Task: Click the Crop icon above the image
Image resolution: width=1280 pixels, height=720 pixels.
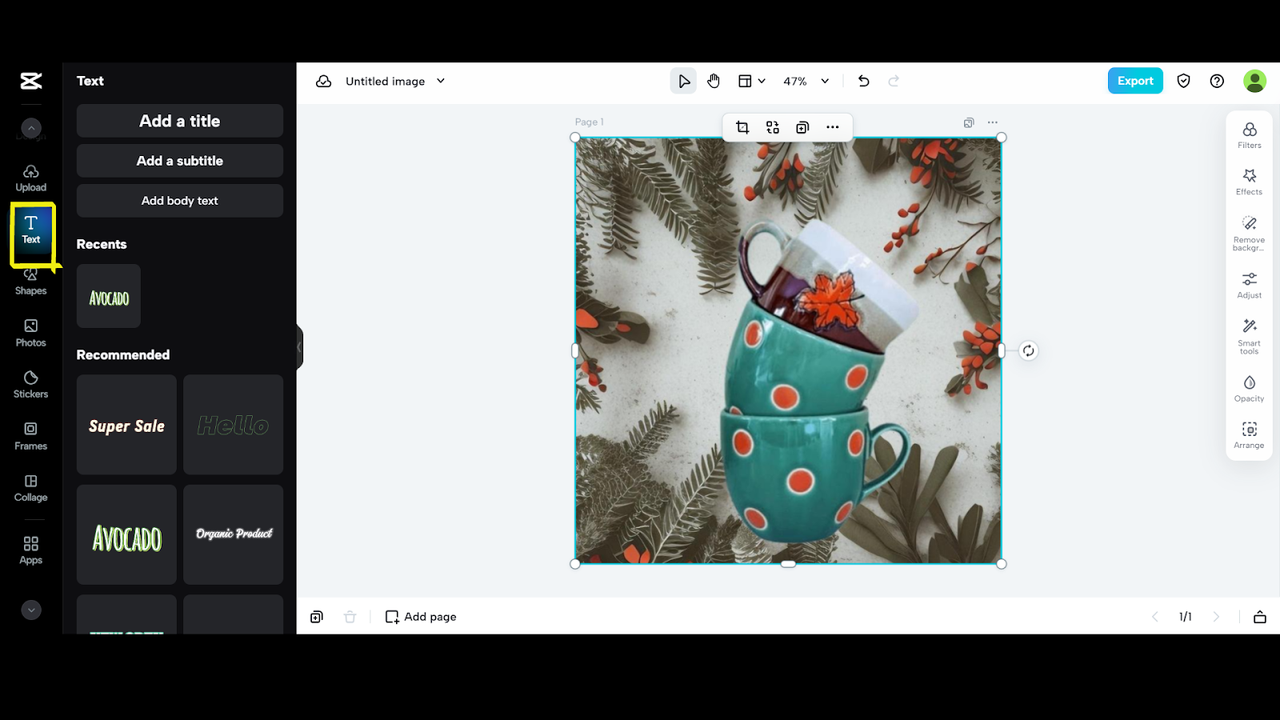Action: pos(742,127)
